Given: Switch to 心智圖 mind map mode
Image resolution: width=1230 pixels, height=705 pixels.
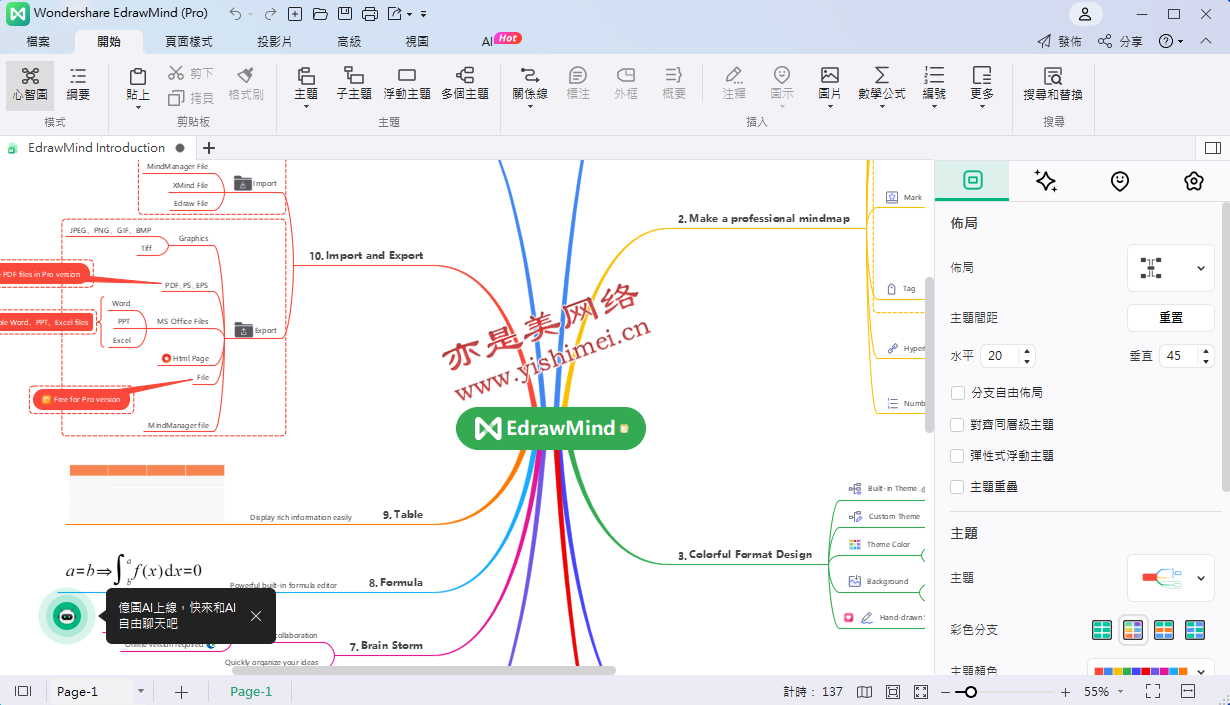Looking at the screenshot, I should pyautogui.click(x=30, y=84).
